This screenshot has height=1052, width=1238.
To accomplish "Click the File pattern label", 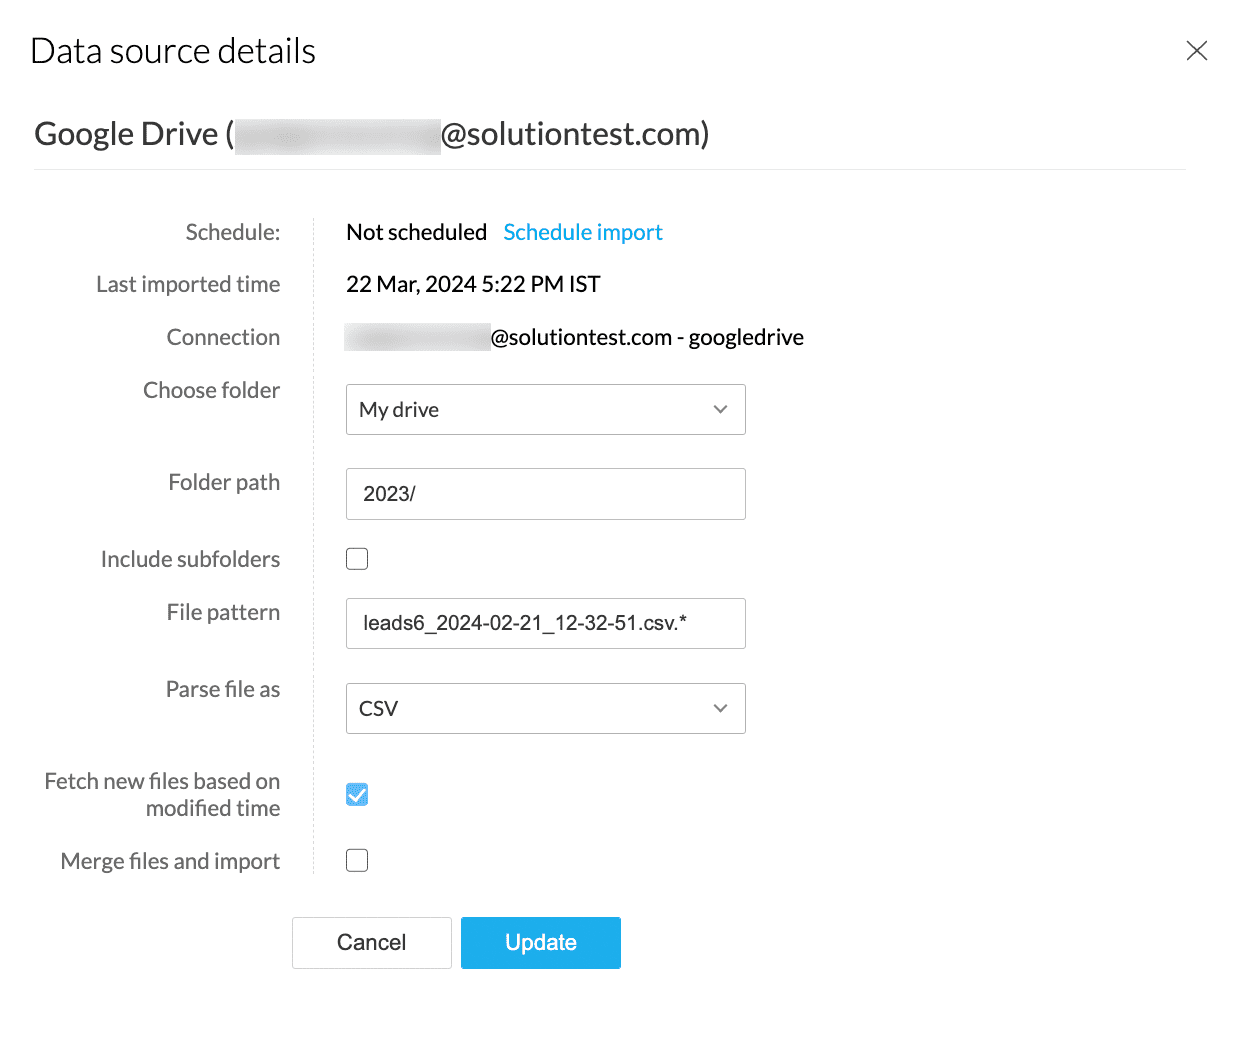I will click(x=223, y=612).
